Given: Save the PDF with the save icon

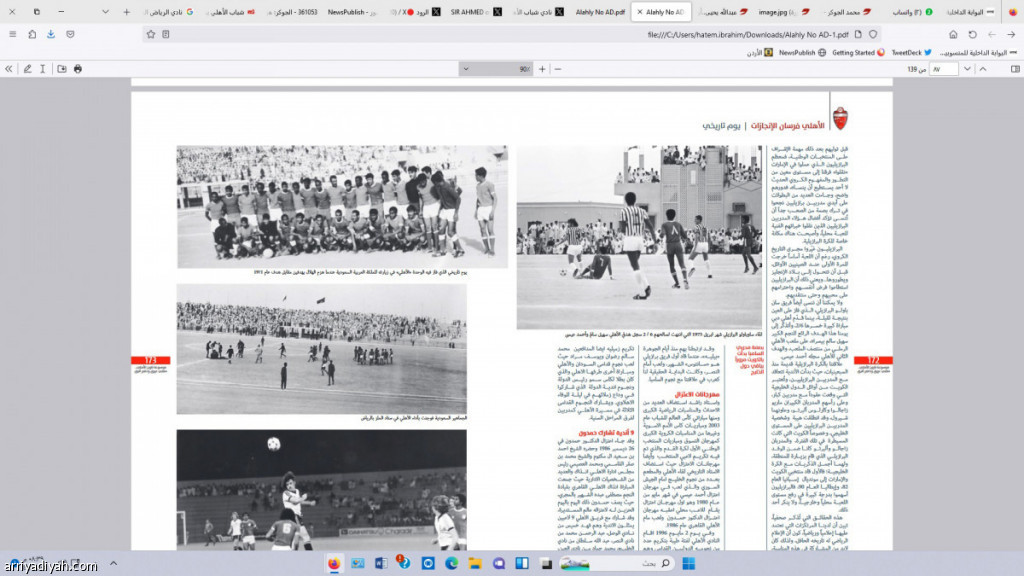Looking at the screenshot, I should click(x=62, y=69).
